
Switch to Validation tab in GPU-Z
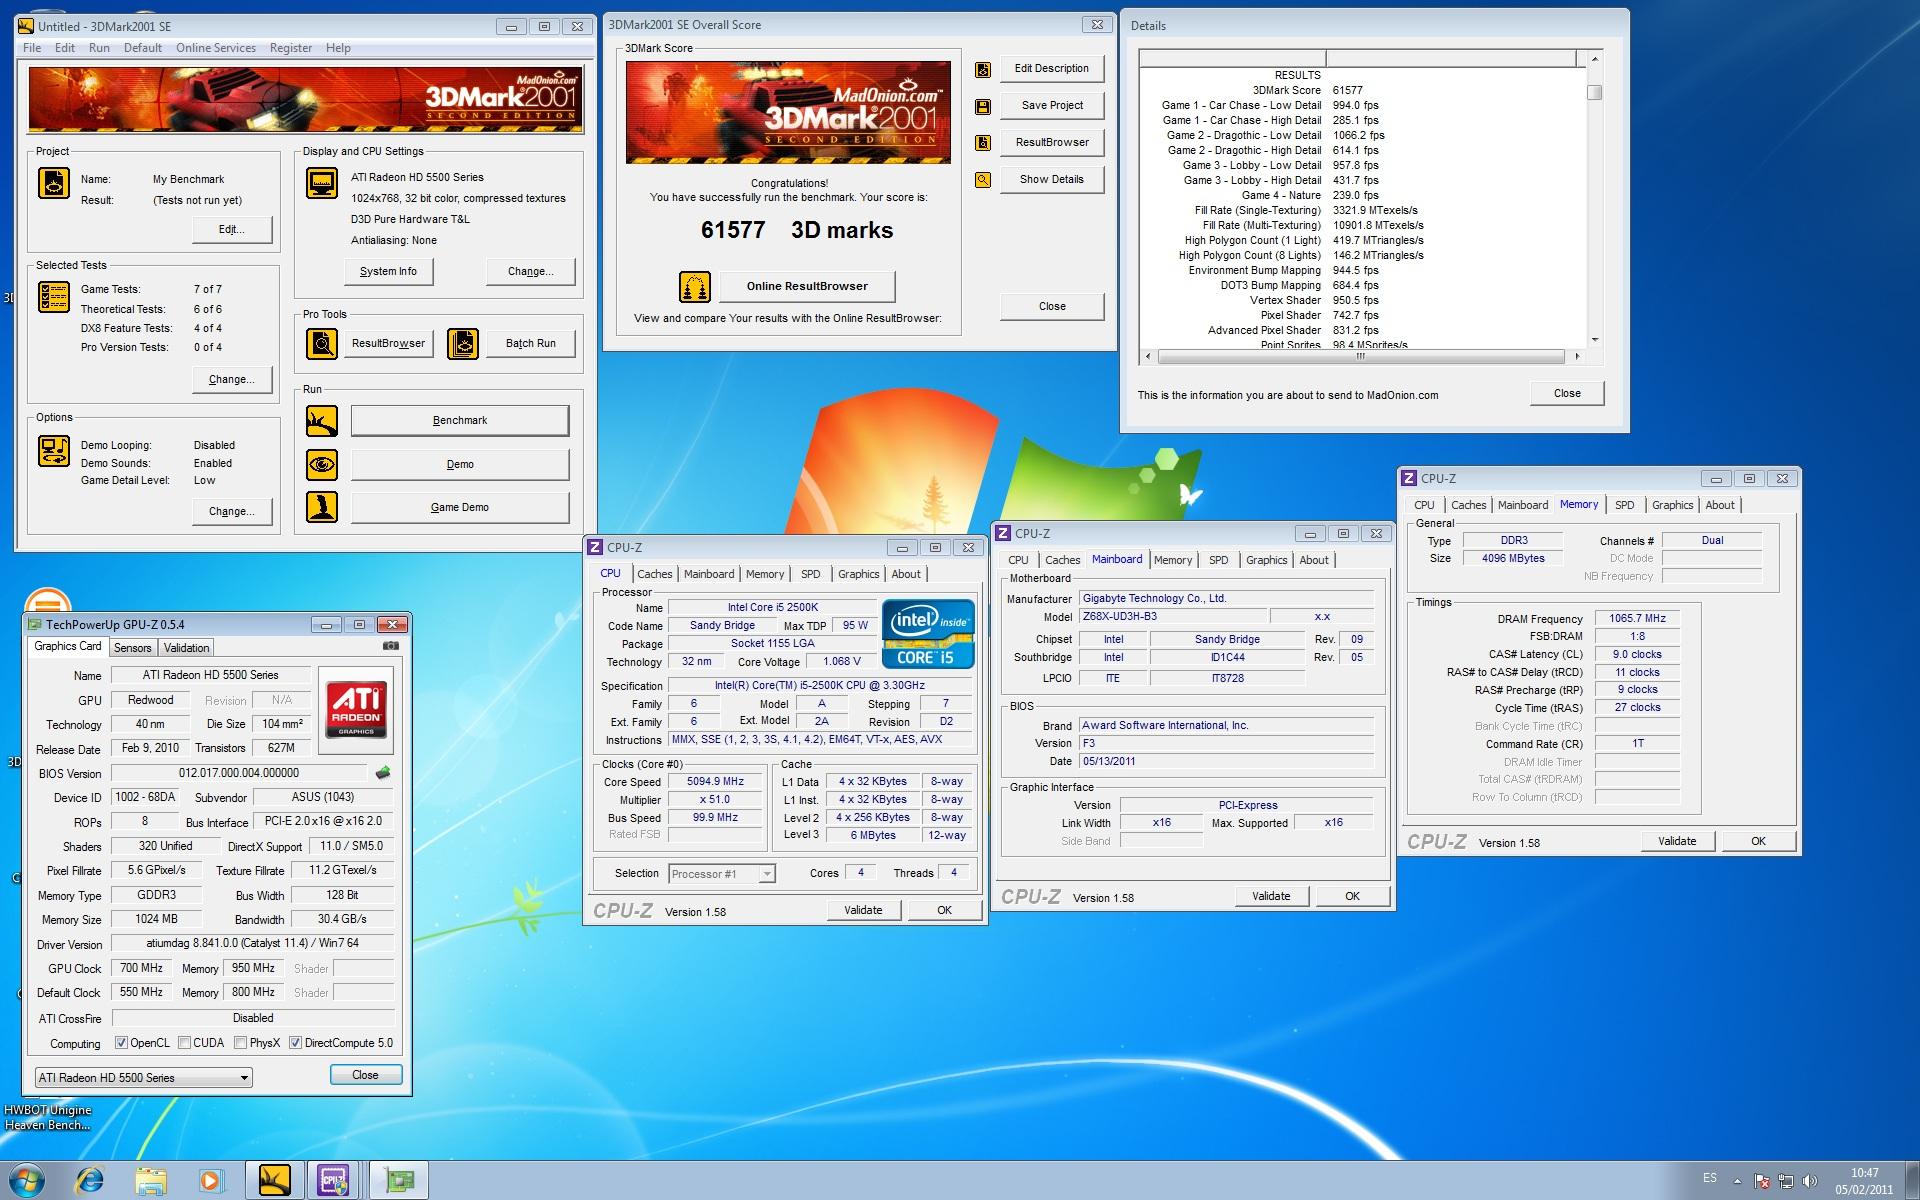pyautogui.click(x=186, y=648)
